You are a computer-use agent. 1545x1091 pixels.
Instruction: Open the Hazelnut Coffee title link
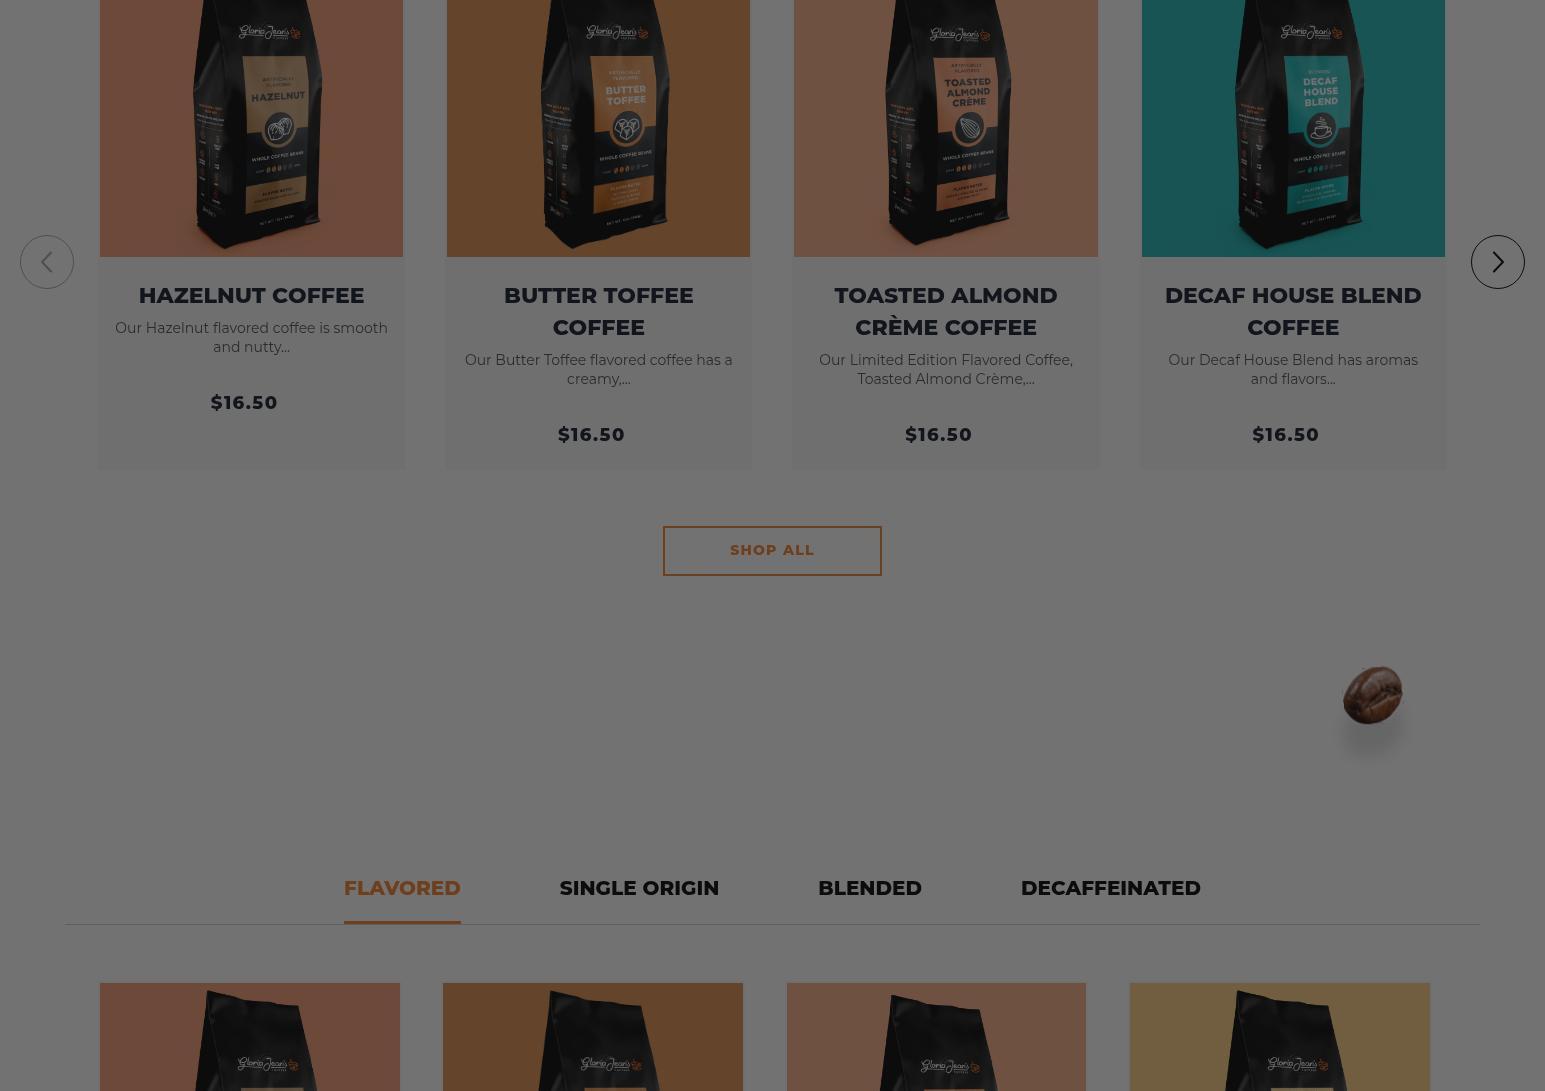coord(251,295)
